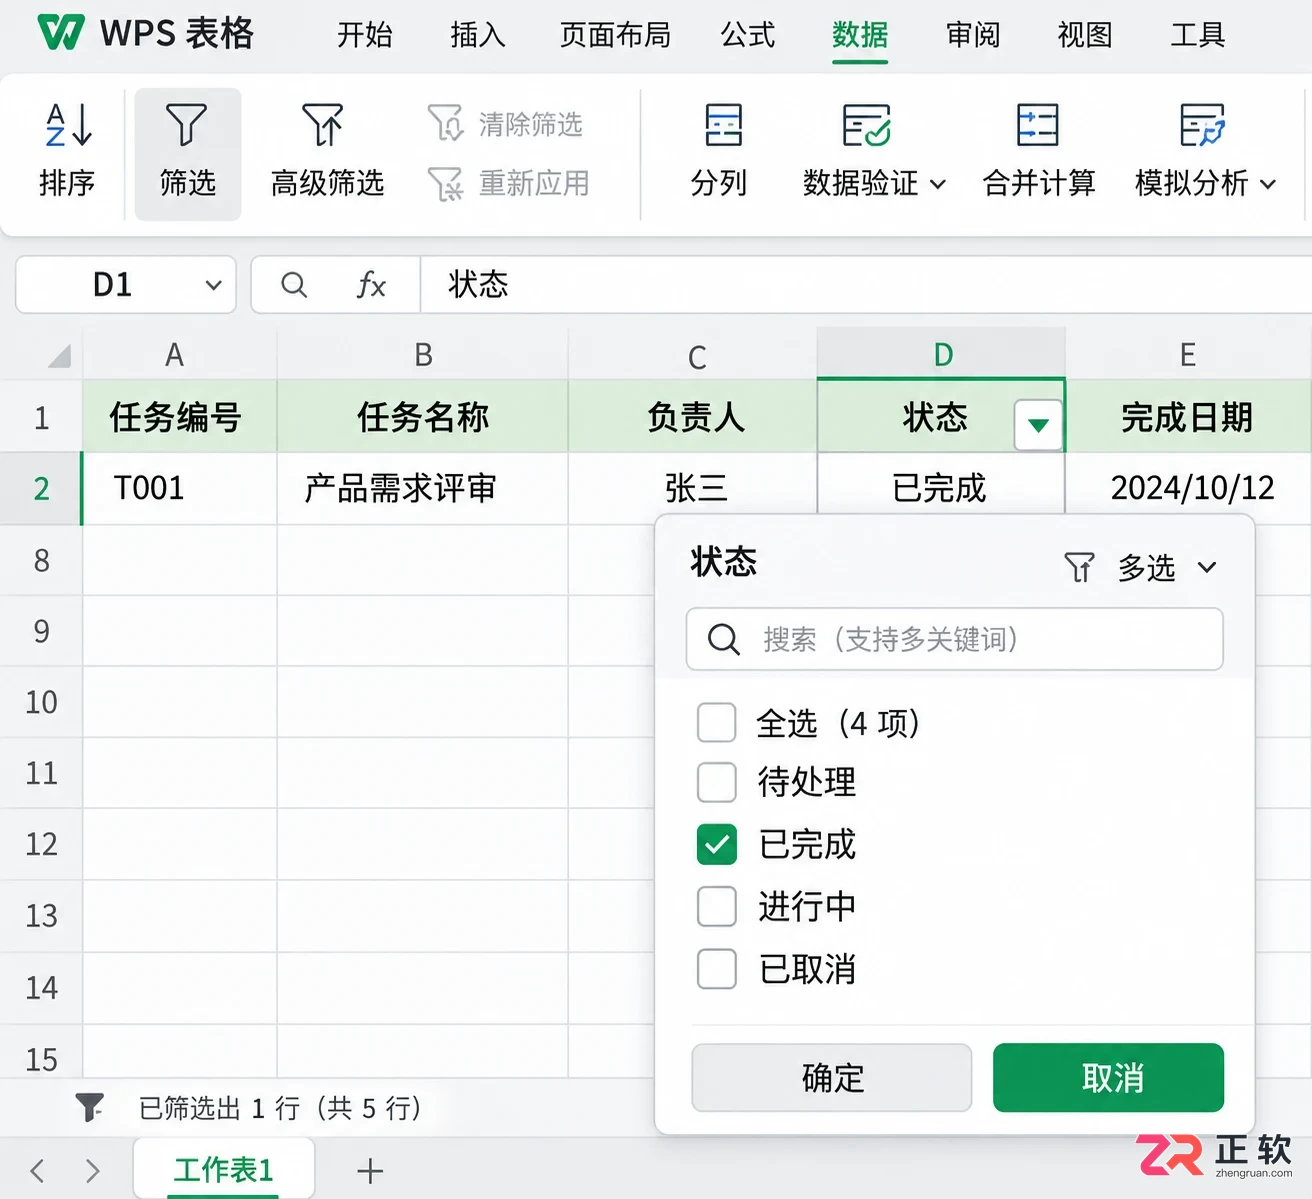Add a new sheet with plus icon
The image size is (1312, 1199).
(x=370, y=1170)
